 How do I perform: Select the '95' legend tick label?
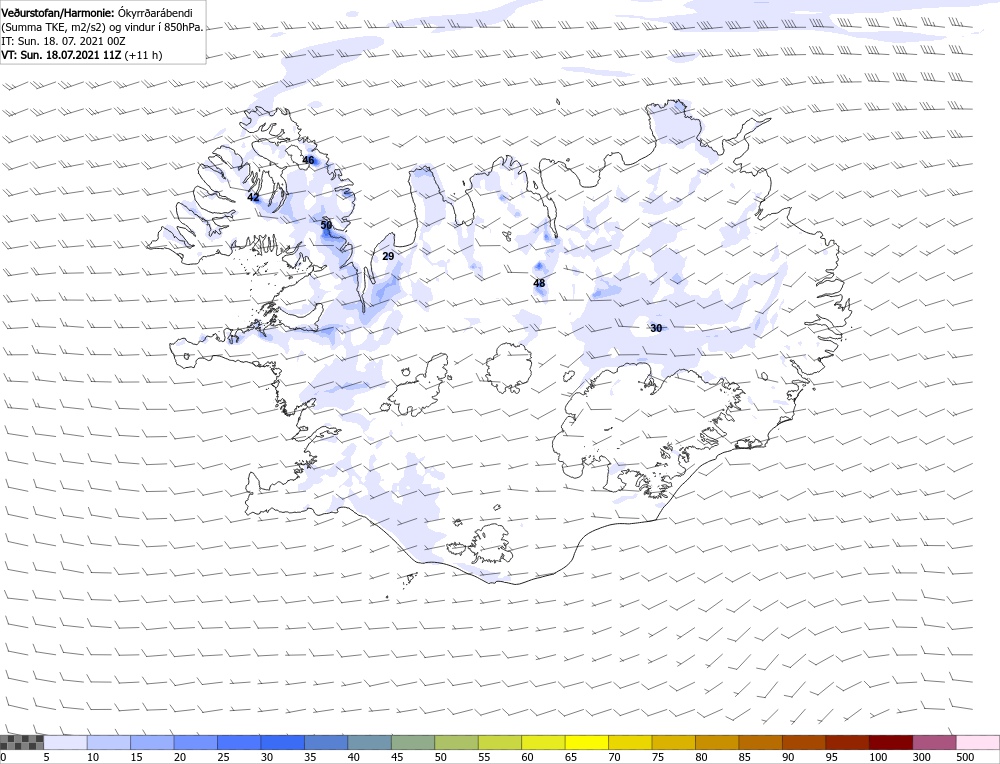[832, 757]
